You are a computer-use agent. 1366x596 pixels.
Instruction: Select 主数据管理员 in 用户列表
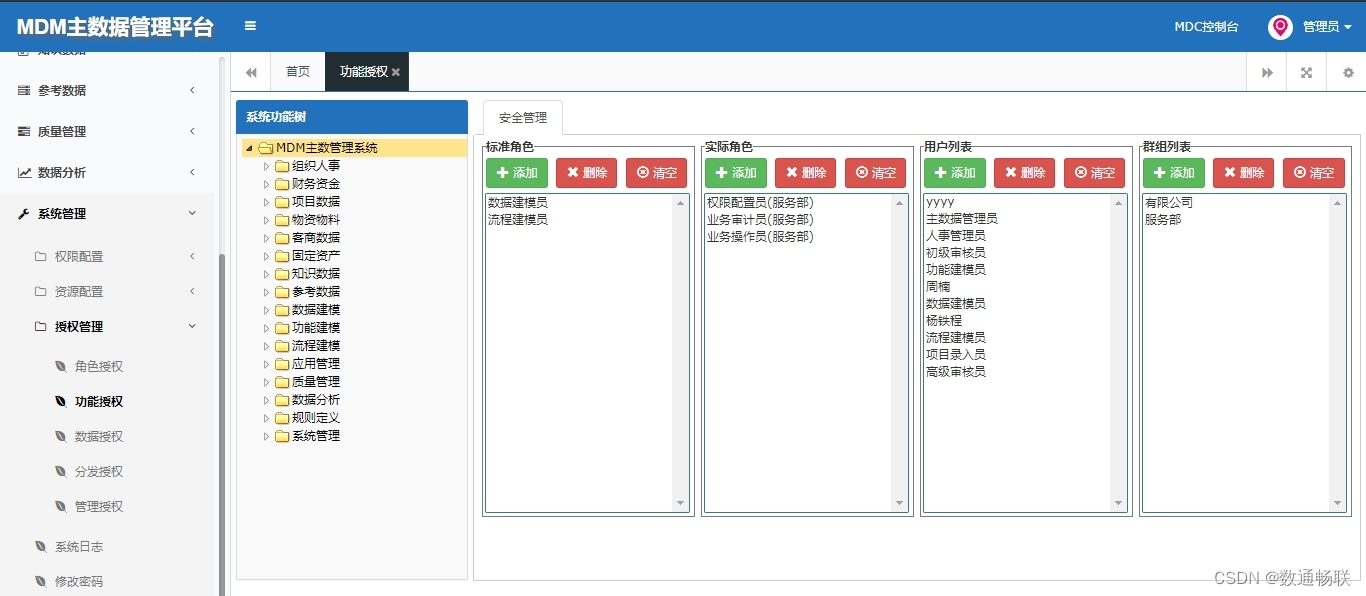coord(962,218)
